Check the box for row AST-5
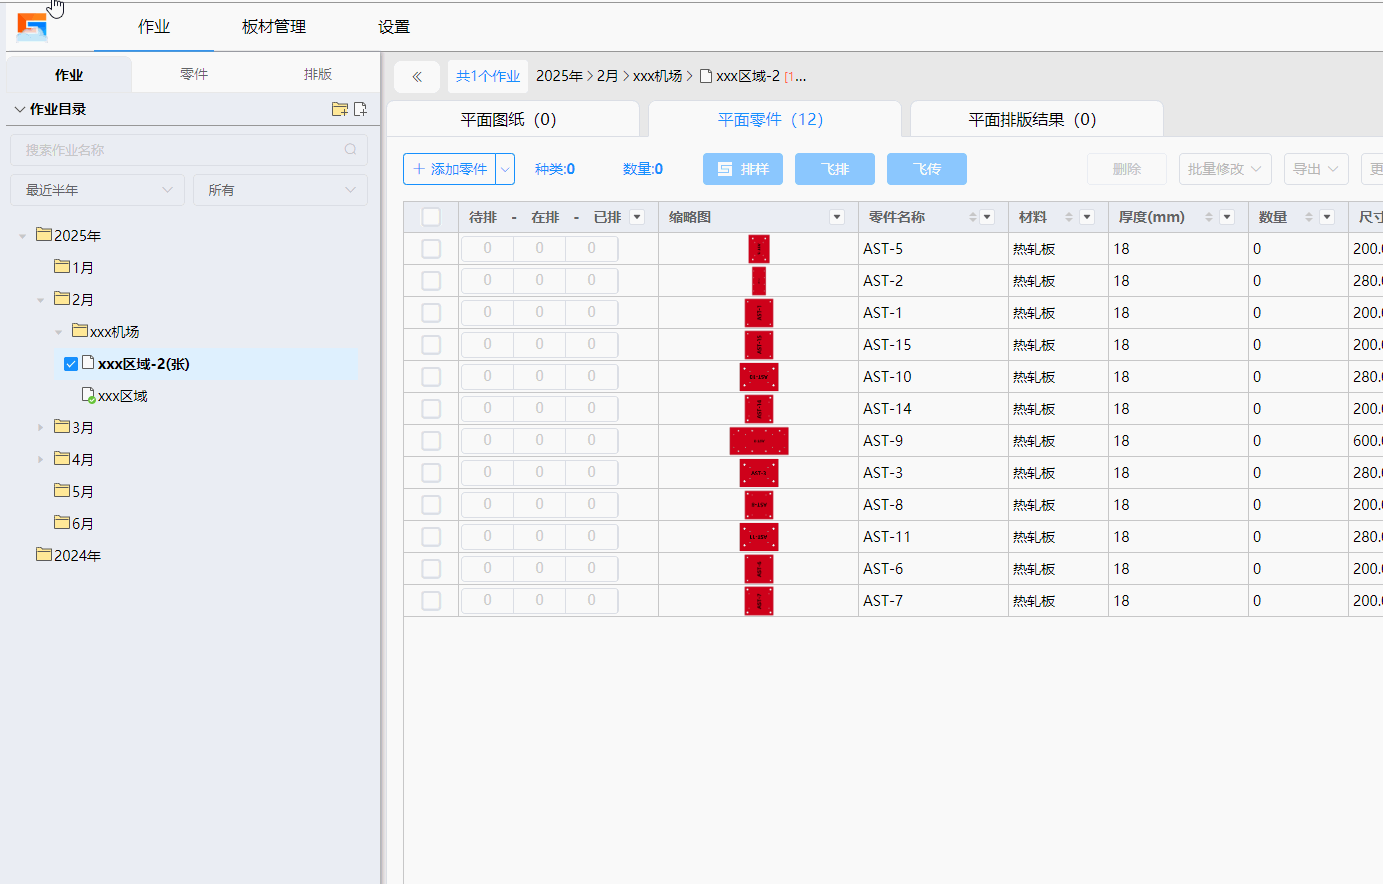 pos(431,249)
